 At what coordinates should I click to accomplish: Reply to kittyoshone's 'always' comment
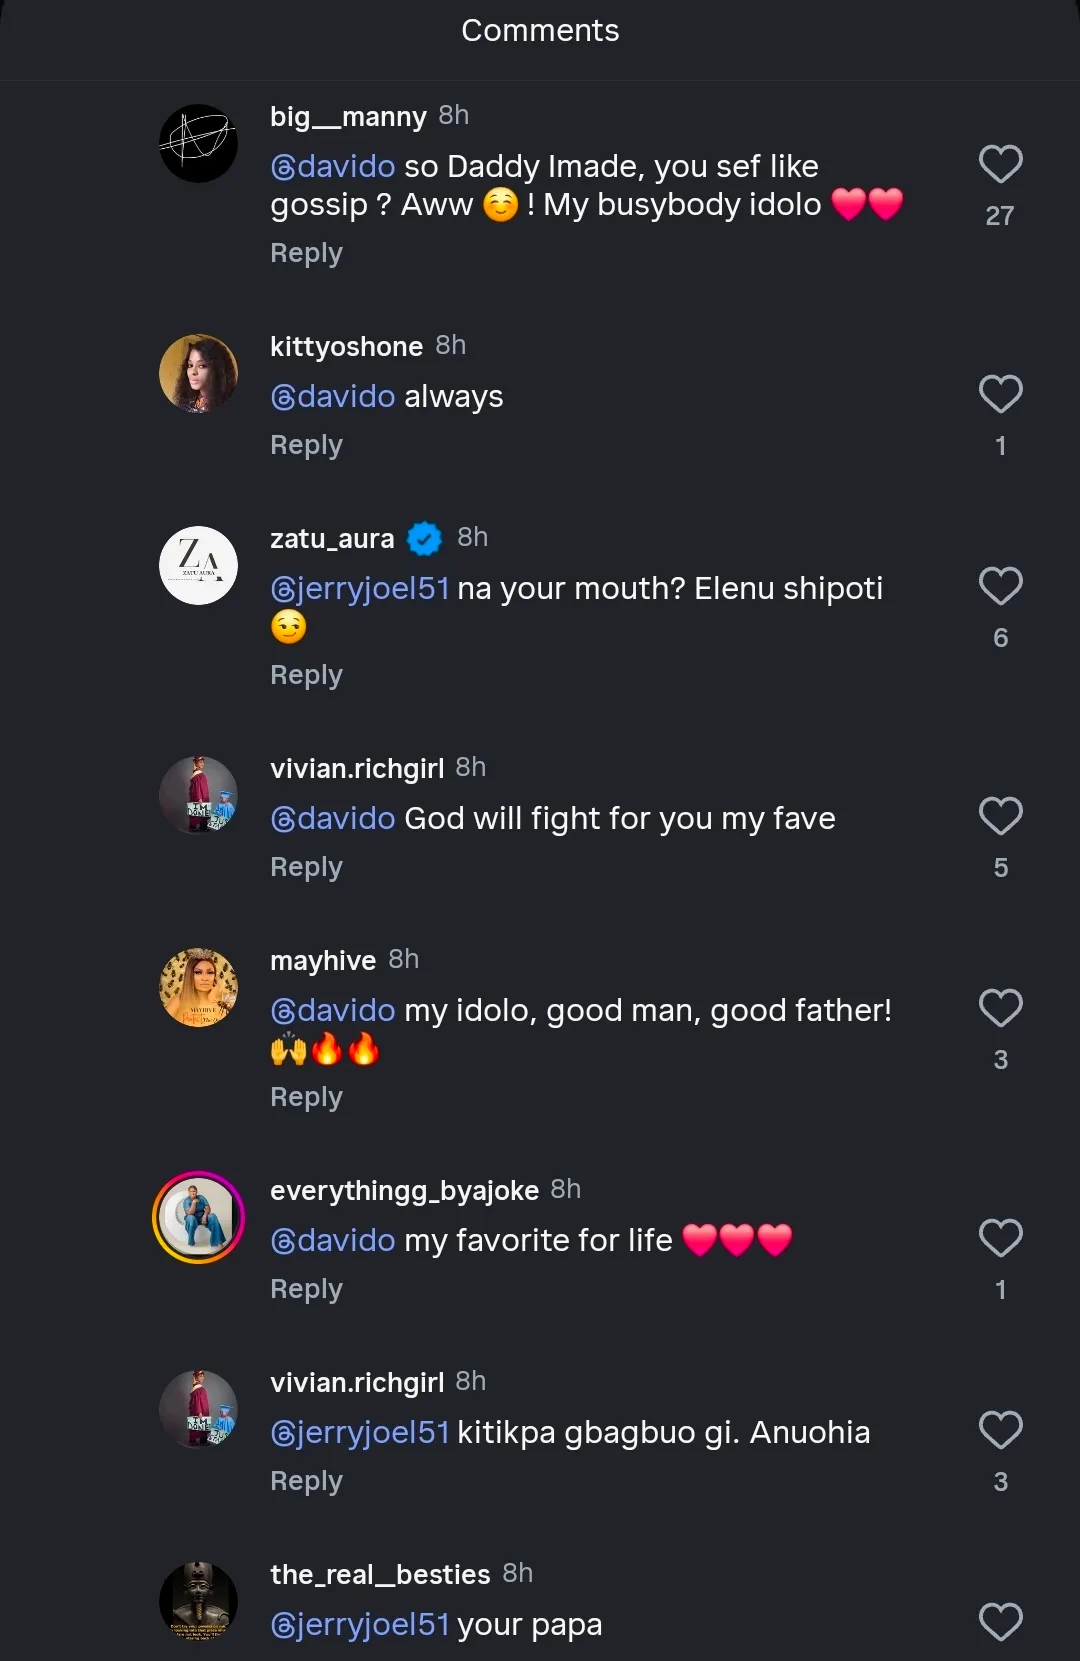pyautogui.click(x=306, y=446)
